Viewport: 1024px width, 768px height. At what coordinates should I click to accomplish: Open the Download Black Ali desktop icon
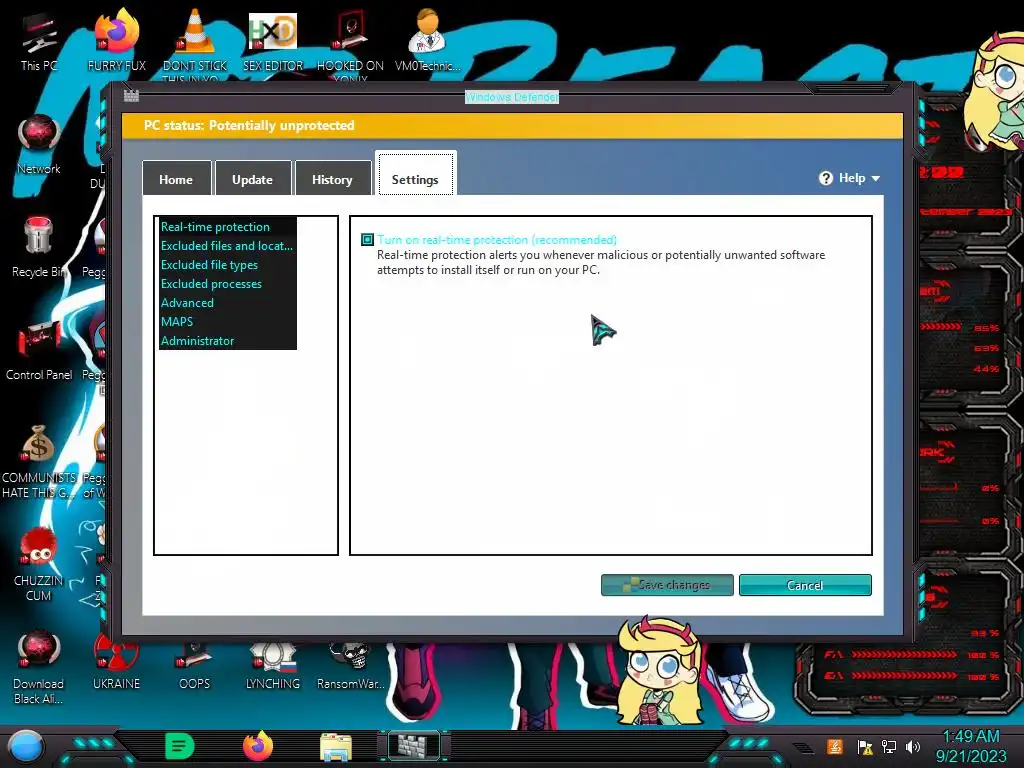click(39, 667)
